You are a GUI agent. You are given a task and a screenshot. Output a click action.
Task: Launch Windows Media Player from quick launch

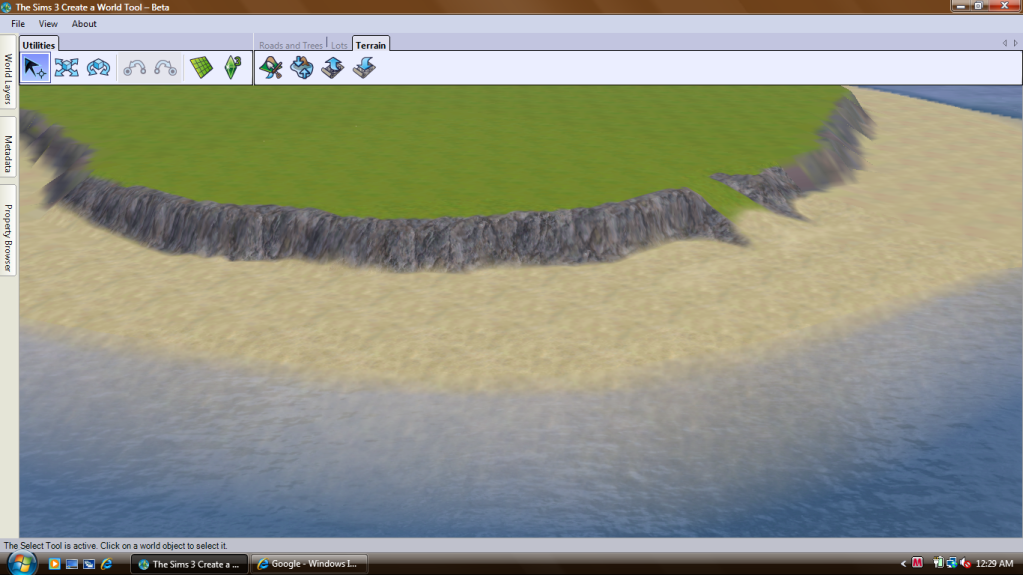click(x=54, y=564)
